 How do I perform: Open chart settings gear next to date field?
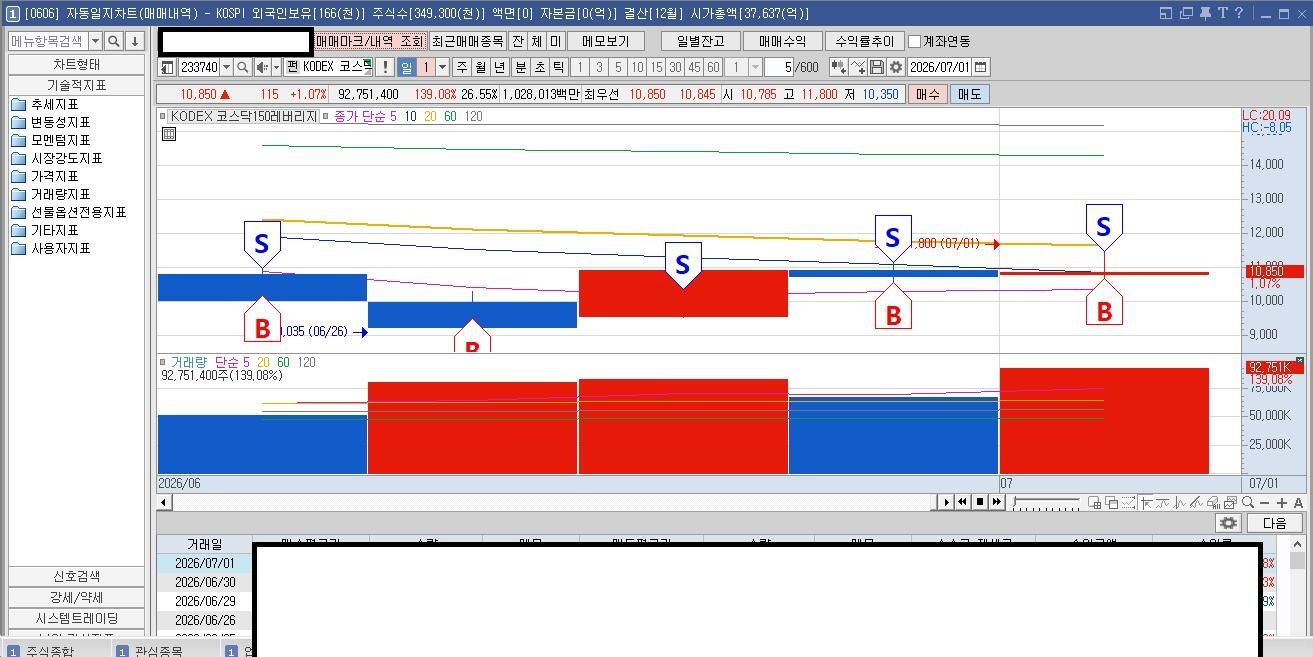tap(896, 67)
